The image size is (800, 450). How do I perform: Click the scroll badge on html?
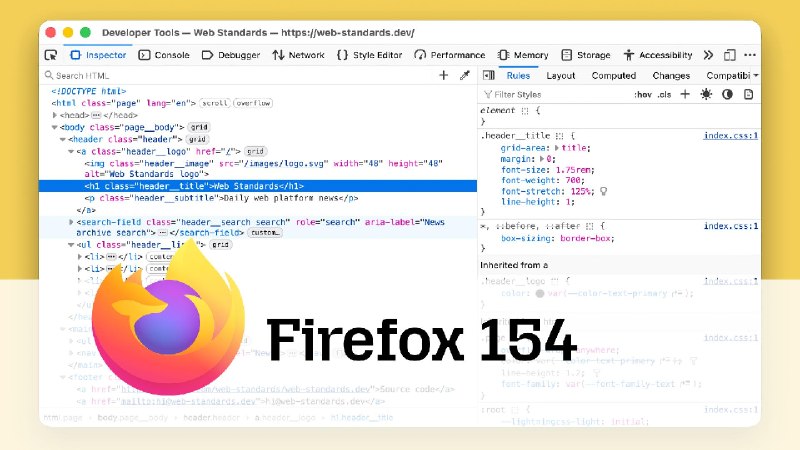[215, 103]
